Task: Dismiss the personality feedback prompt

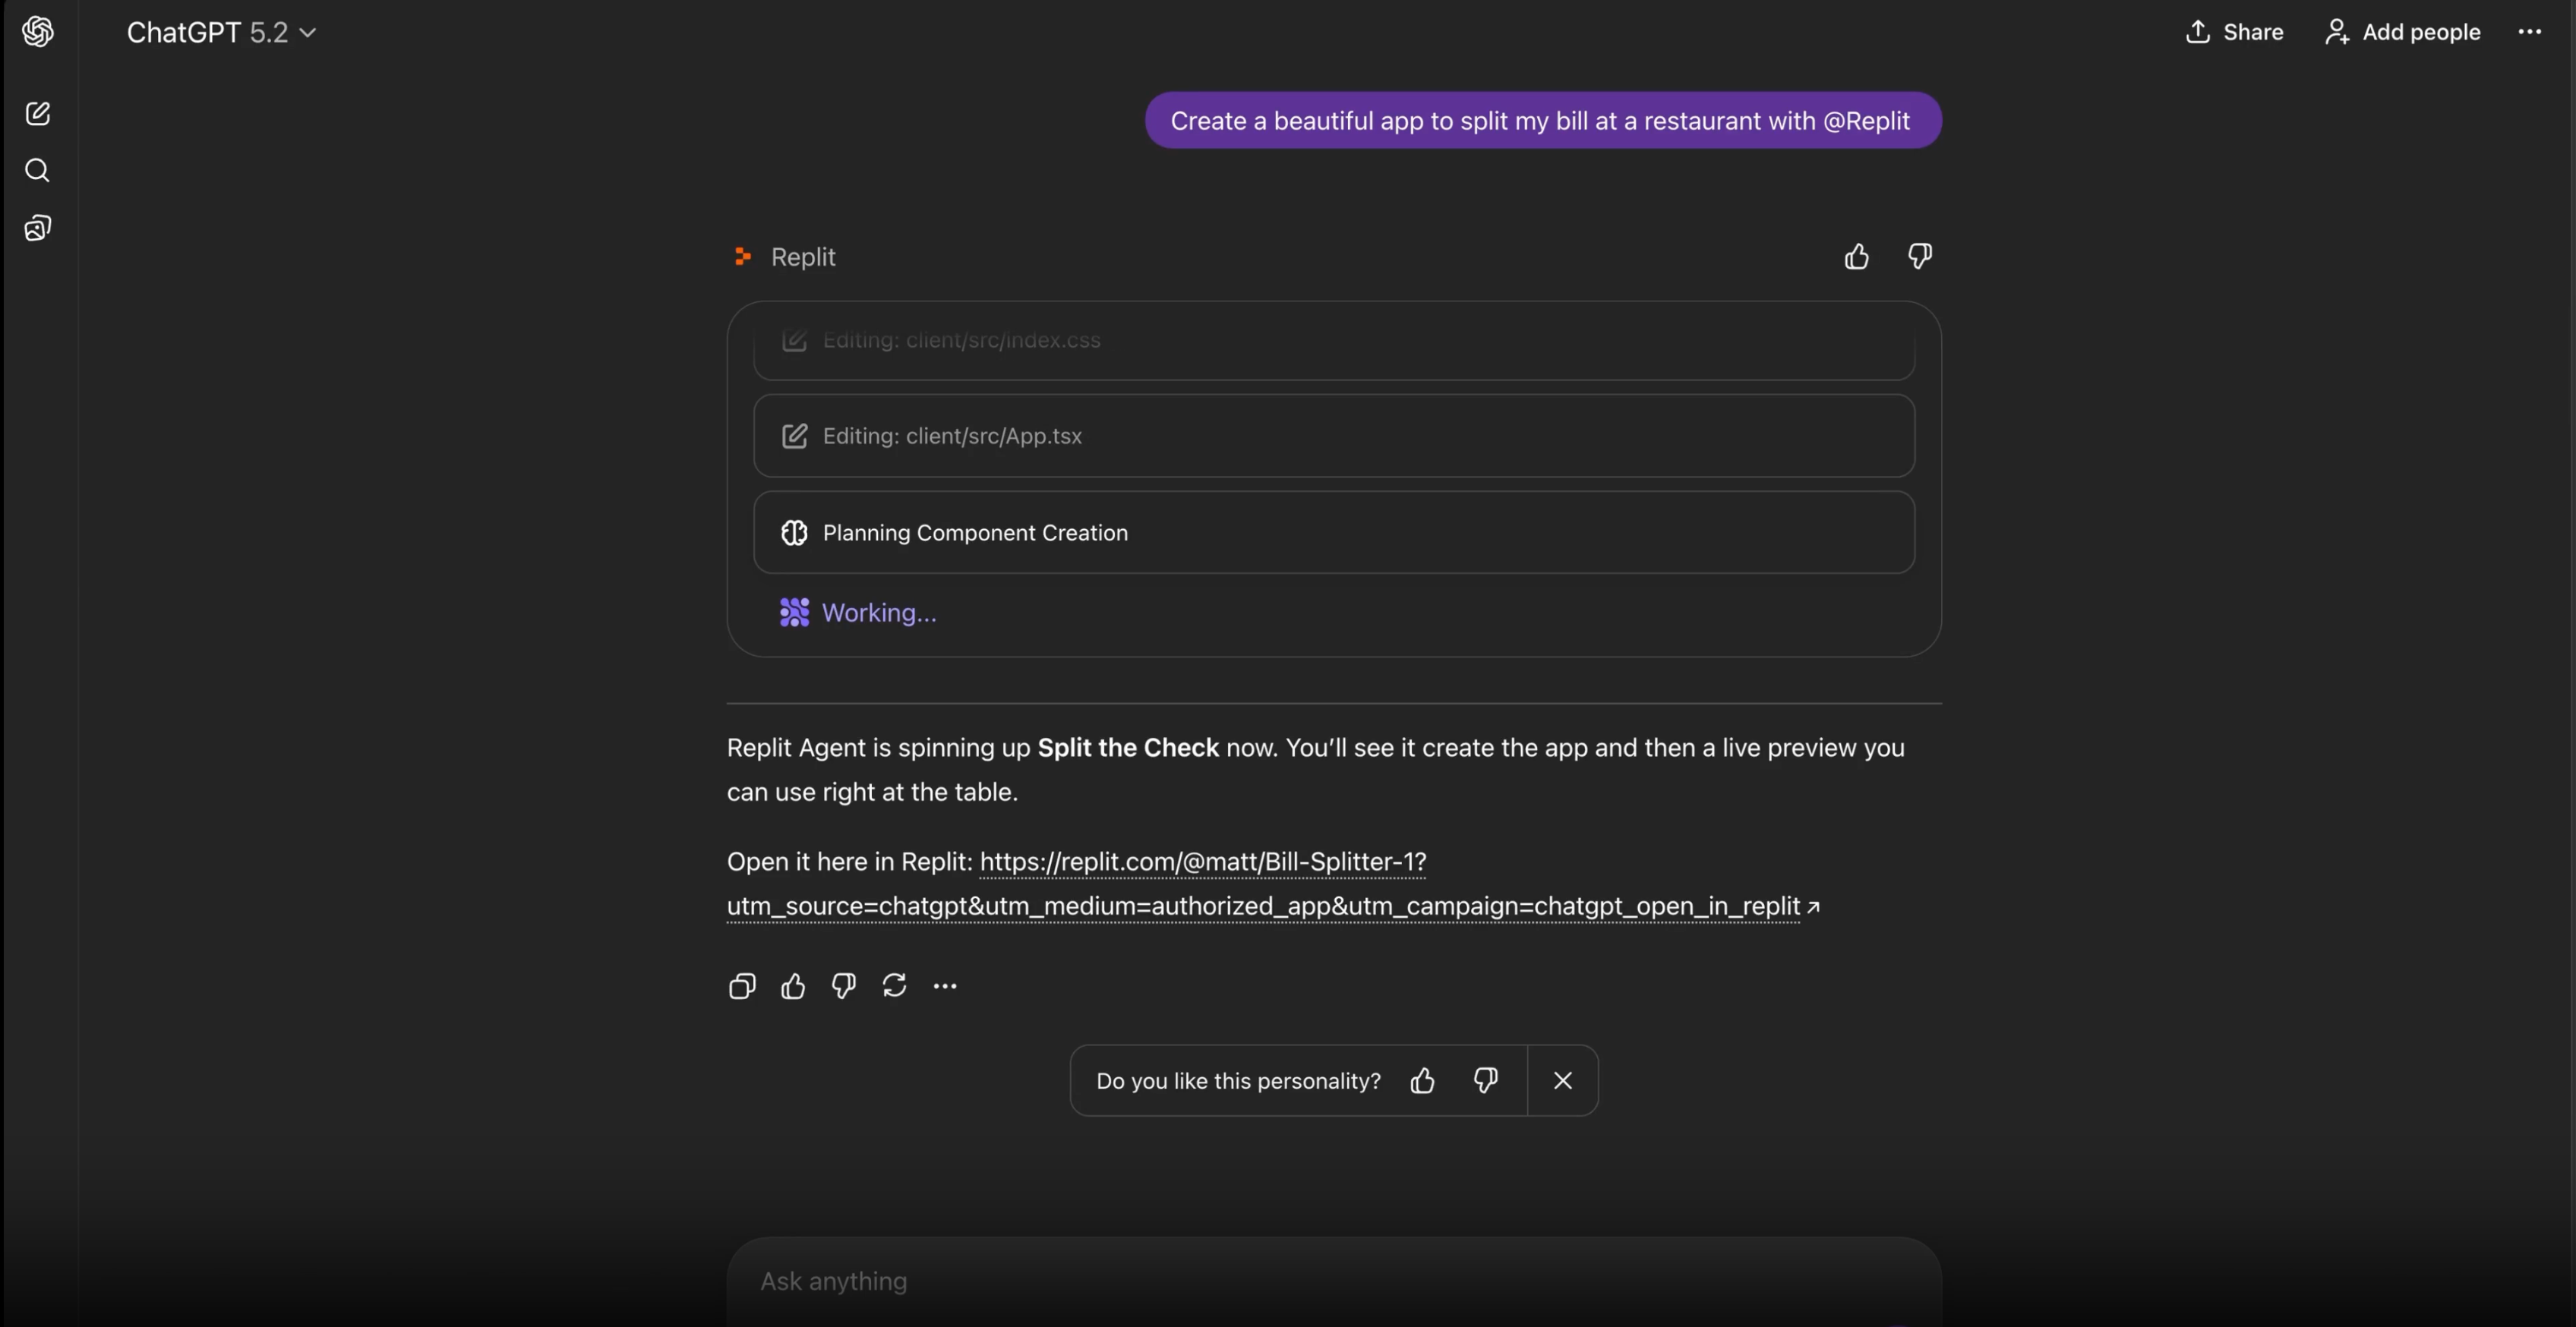Action: [1563, 1080]
